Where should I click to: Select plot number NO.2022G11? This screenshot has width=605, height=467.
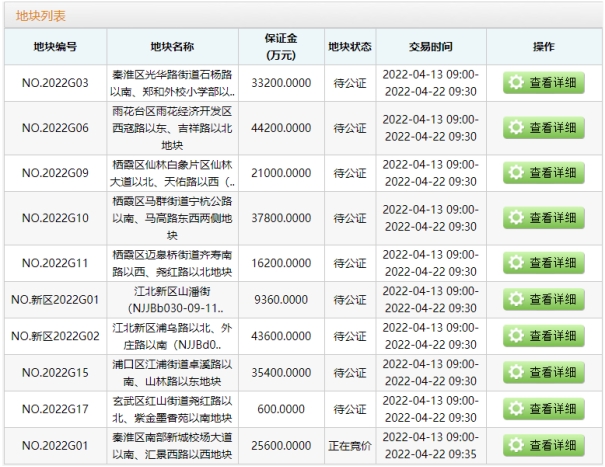[x=55, y=263]
